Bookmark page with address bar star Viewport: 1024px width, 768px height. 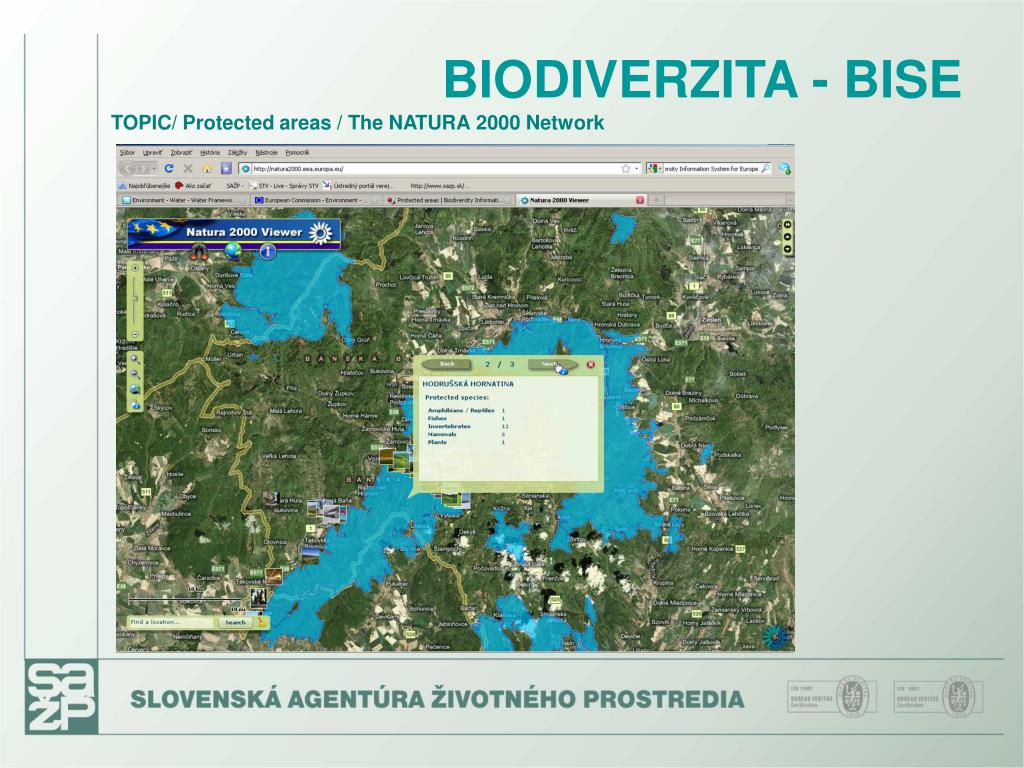pos(625,168)
